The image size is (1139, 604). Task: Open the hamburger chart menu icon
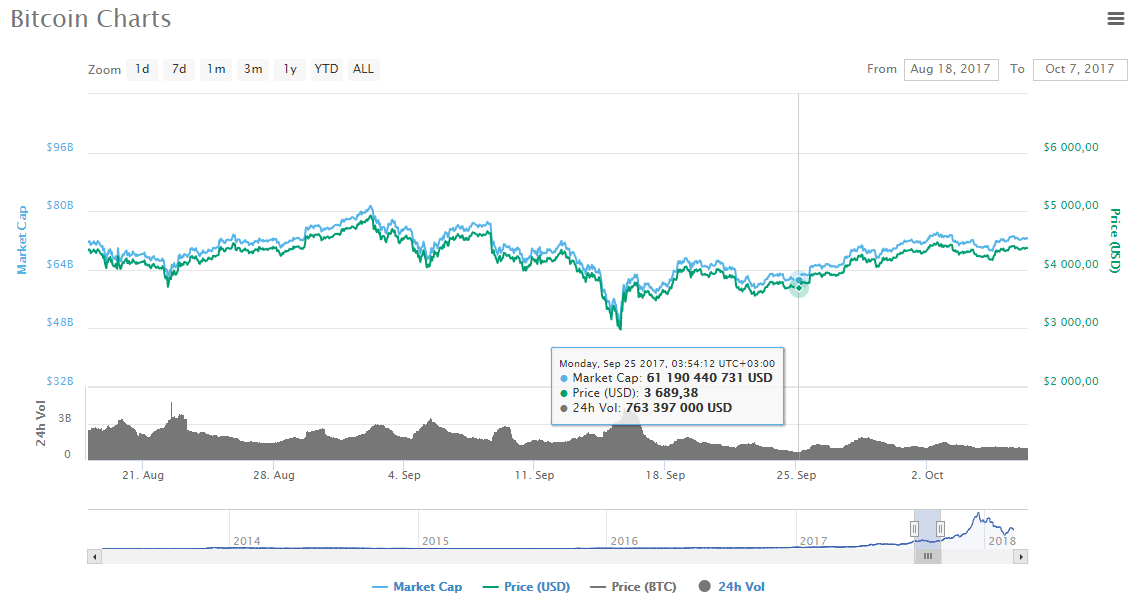tap(1115, 19)
